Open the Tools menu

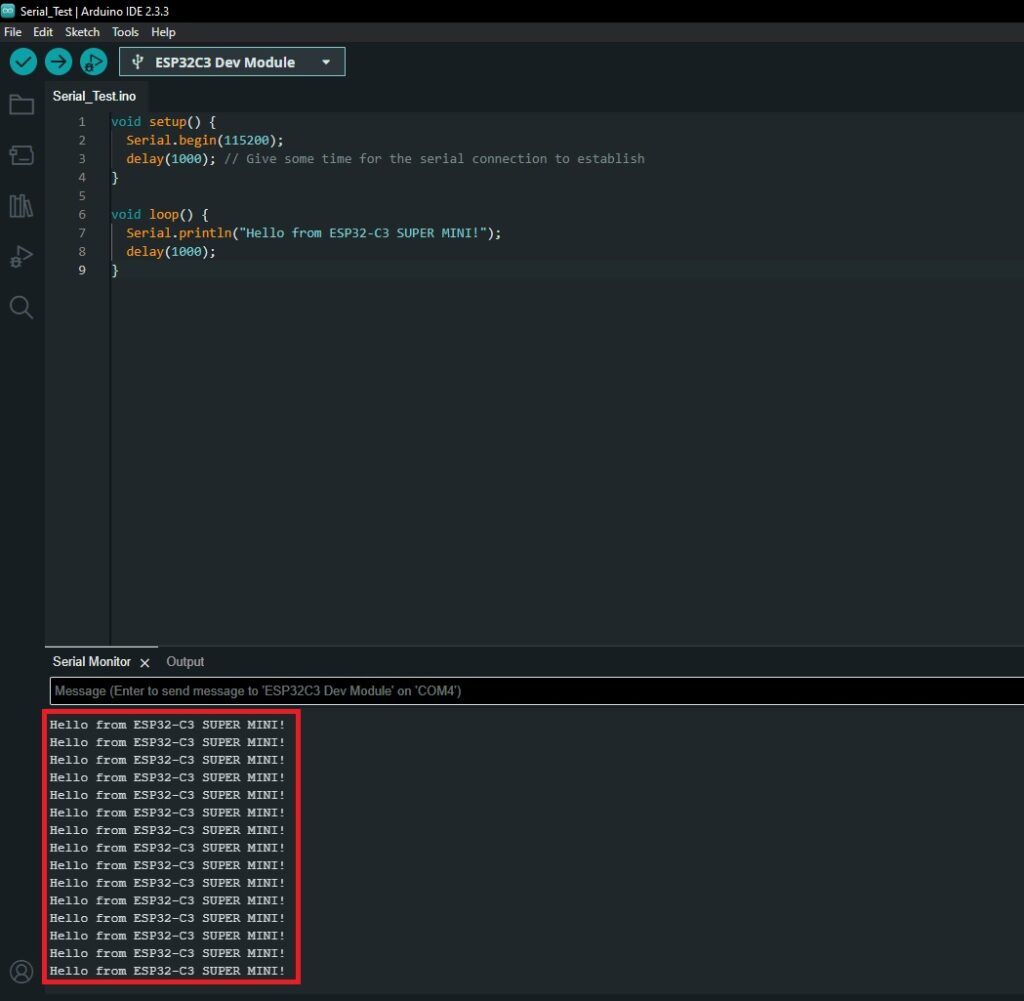[x=124, y=32]
